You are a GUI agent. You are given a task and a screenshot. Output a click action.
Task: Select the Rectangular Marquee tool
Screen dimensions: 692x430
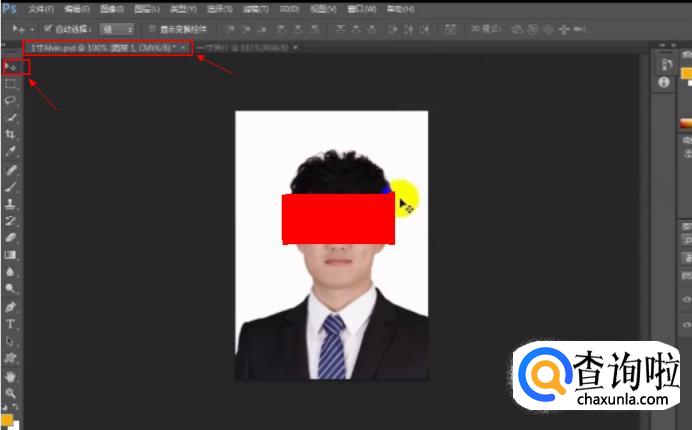click(x=11, y=84)
